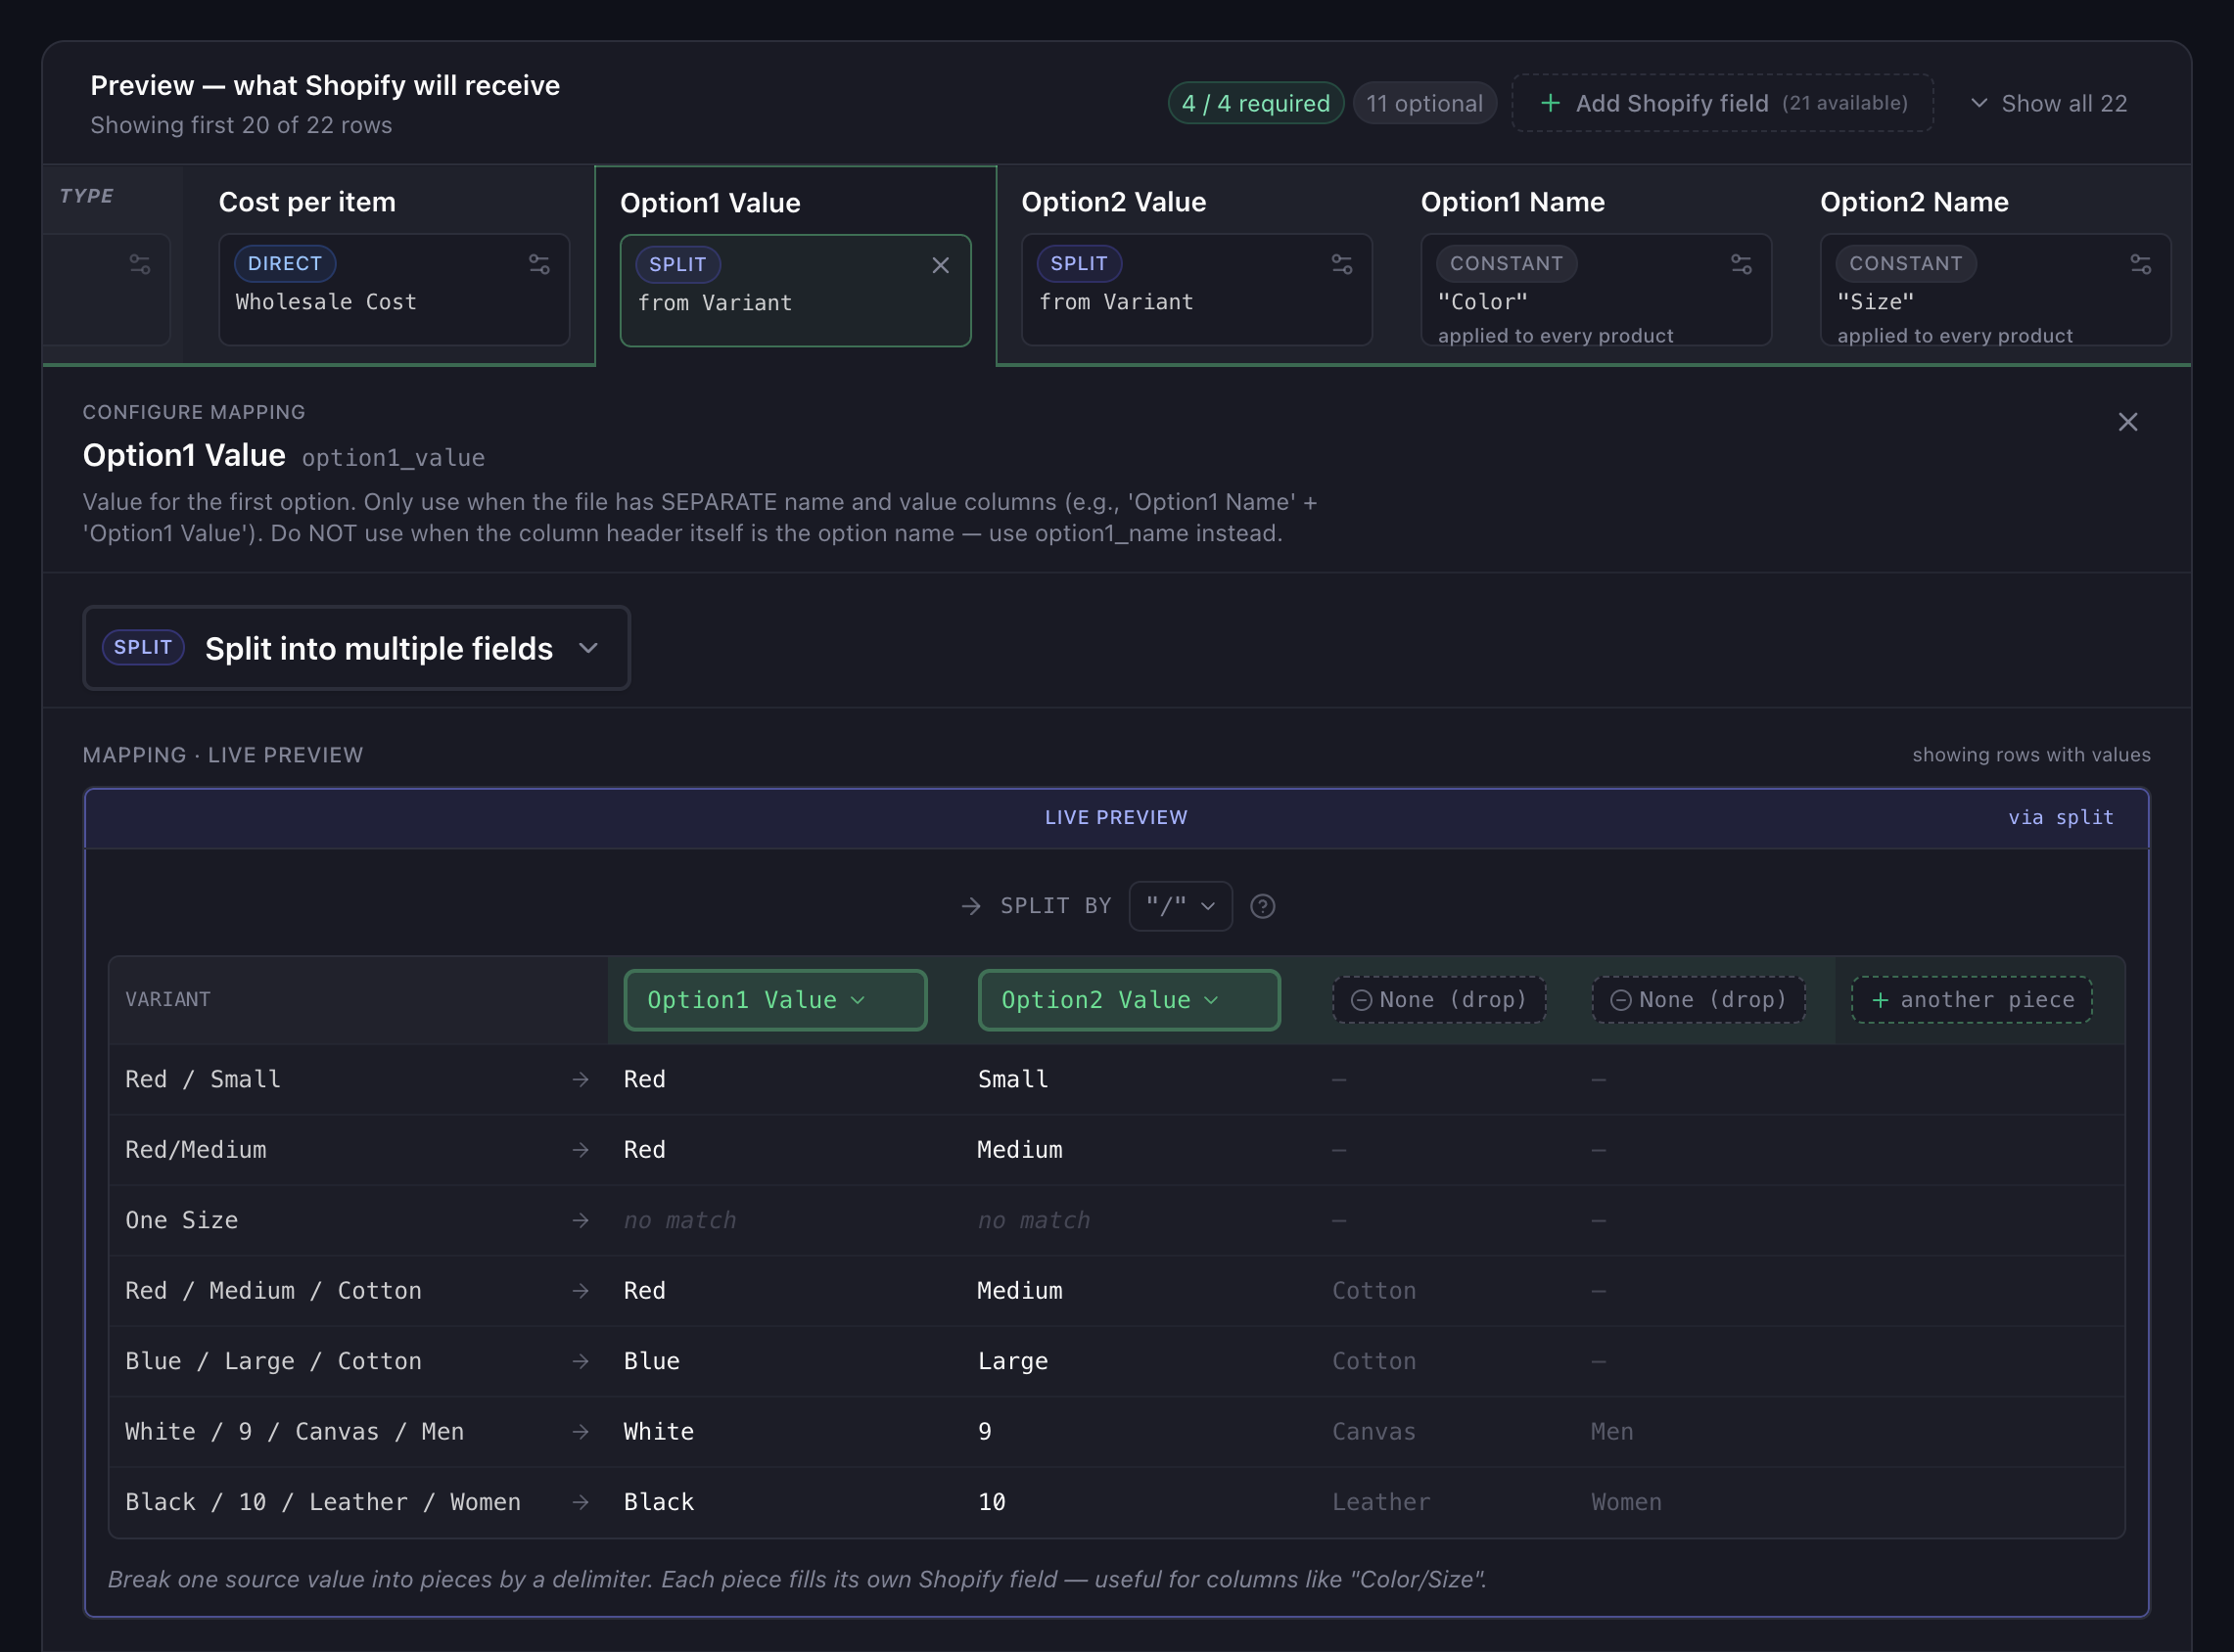Viewport: 2234px width, 1652px height.
Task: Expand Show all 22 rows
Action: point(2048,103)
